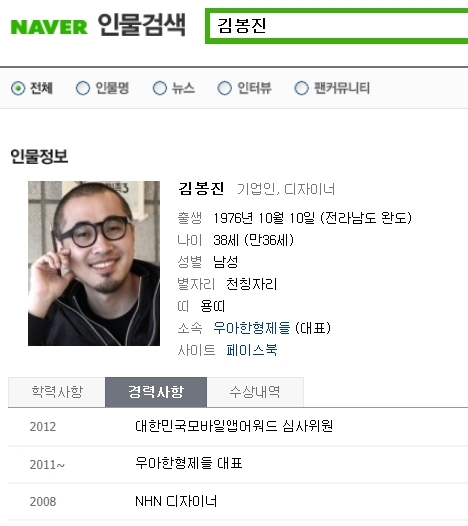The width and height of the screenshot is (468, 526).
Task: Switch to the 수상내역 tab
Action: 255,392
